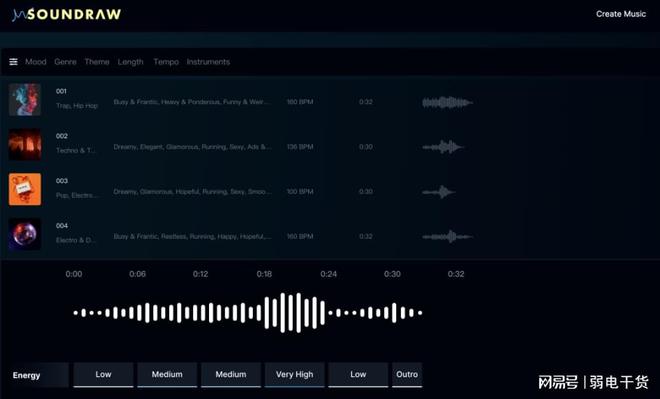660x399 pixels.
Task: Select the first Low energy block
Action: click(104, 375)
